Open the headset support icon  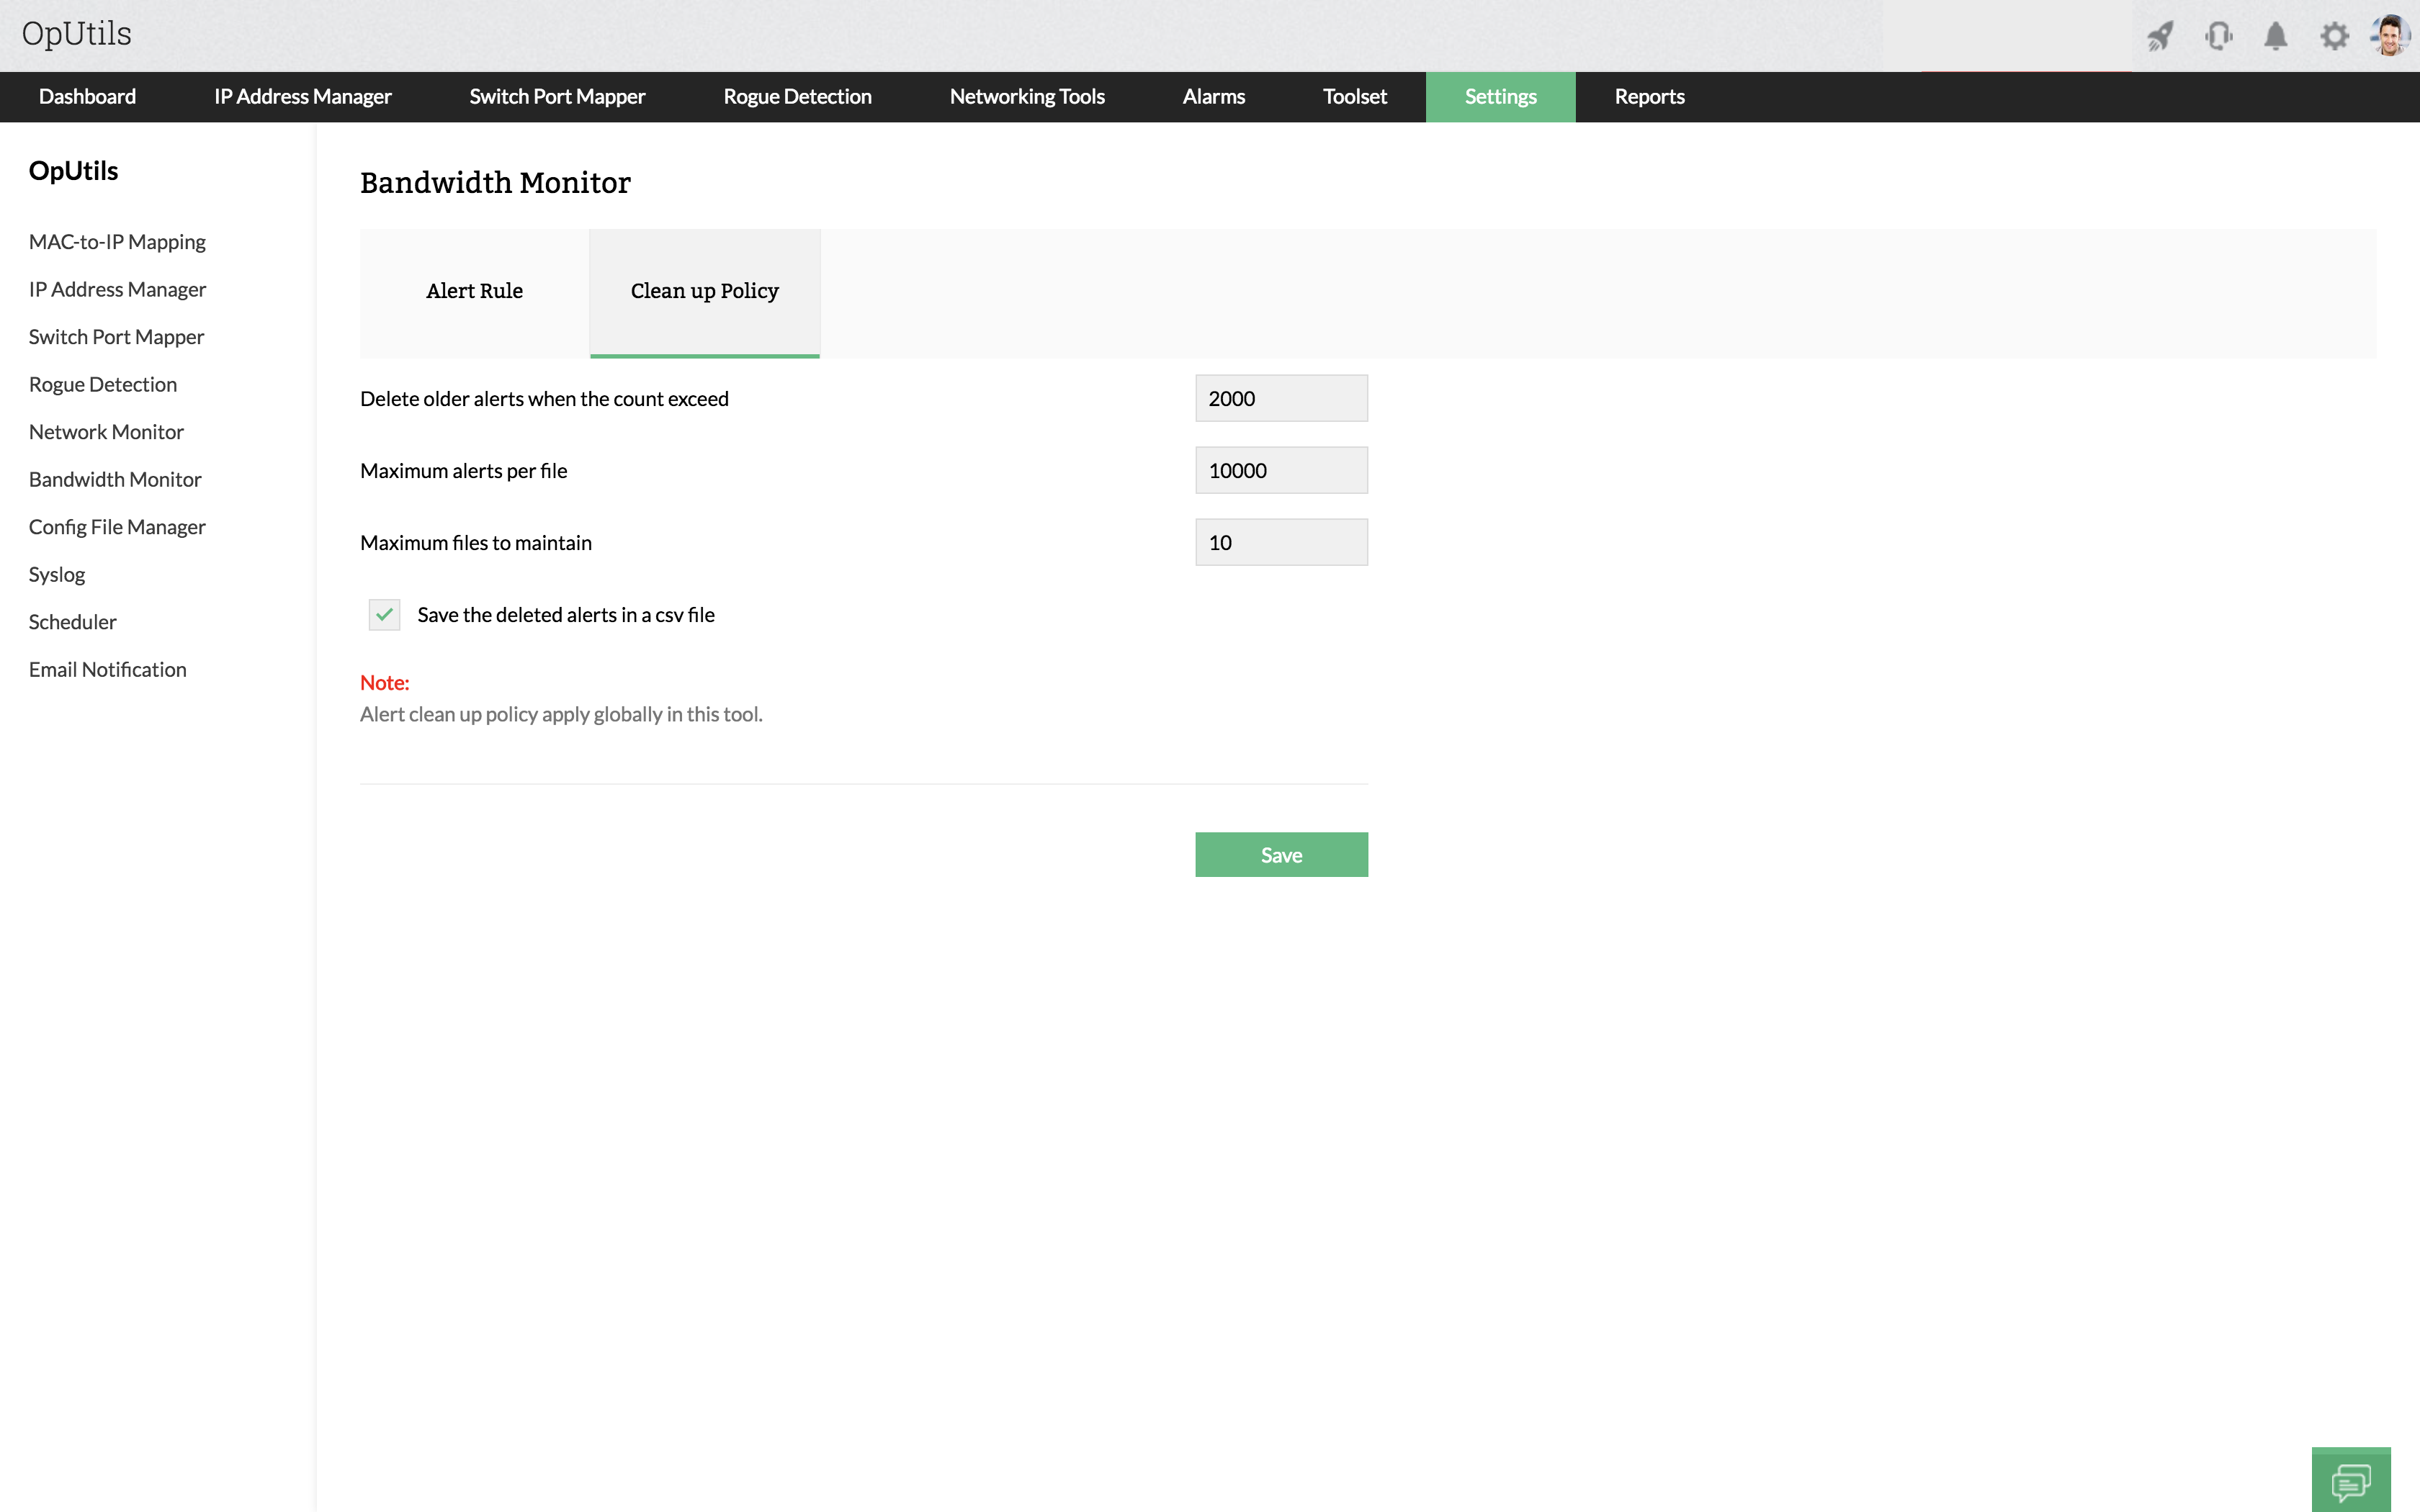(x=2218, y=36)
